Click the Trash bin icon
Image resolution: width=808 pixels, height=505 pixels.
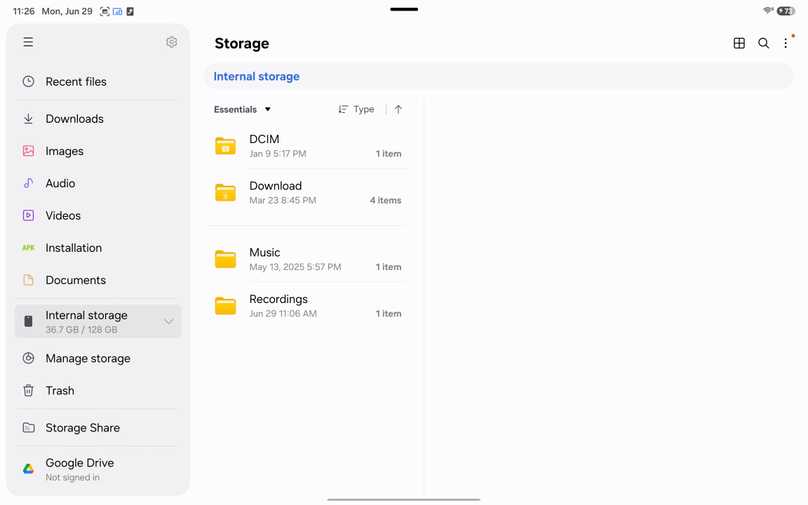(28, 391)
